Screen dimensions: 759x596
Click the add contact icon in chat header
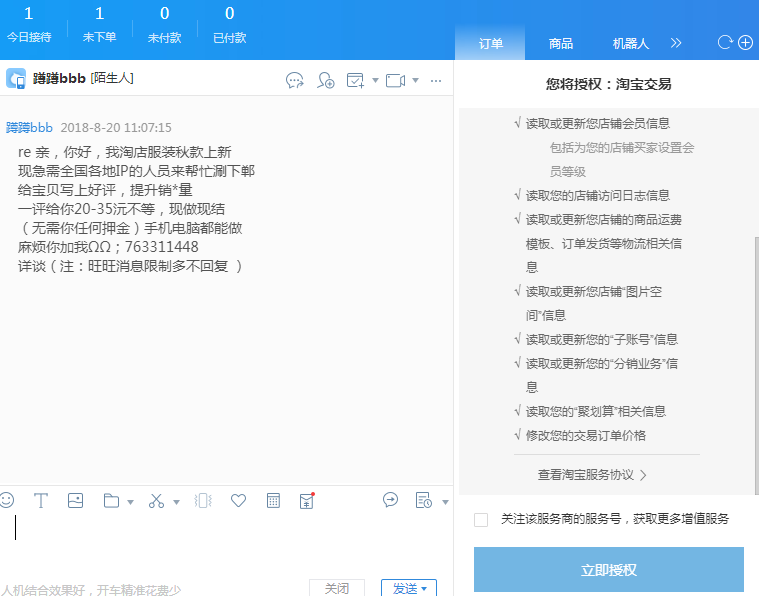click(326, 80)
